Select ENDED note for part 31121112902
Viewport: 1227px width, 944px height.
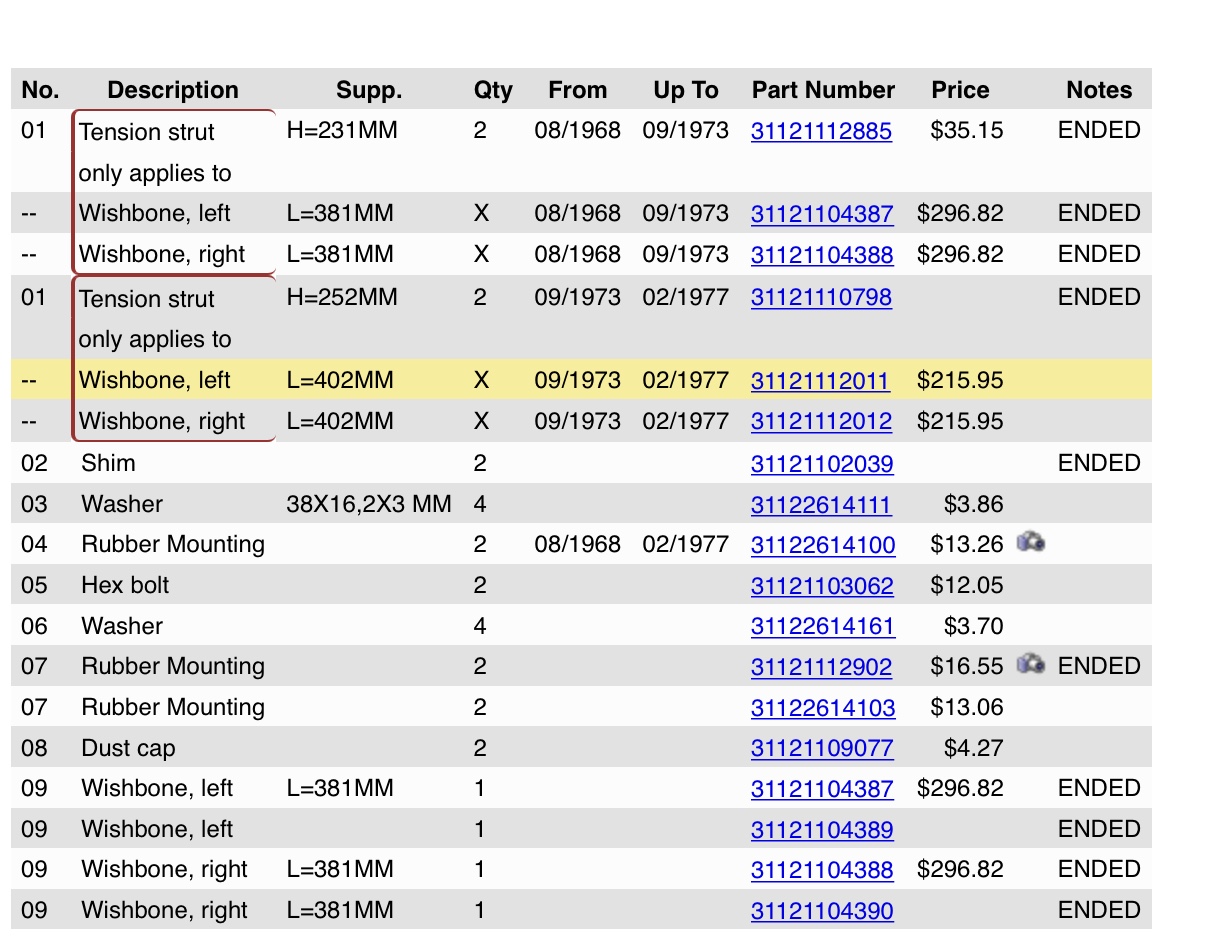1099,666
